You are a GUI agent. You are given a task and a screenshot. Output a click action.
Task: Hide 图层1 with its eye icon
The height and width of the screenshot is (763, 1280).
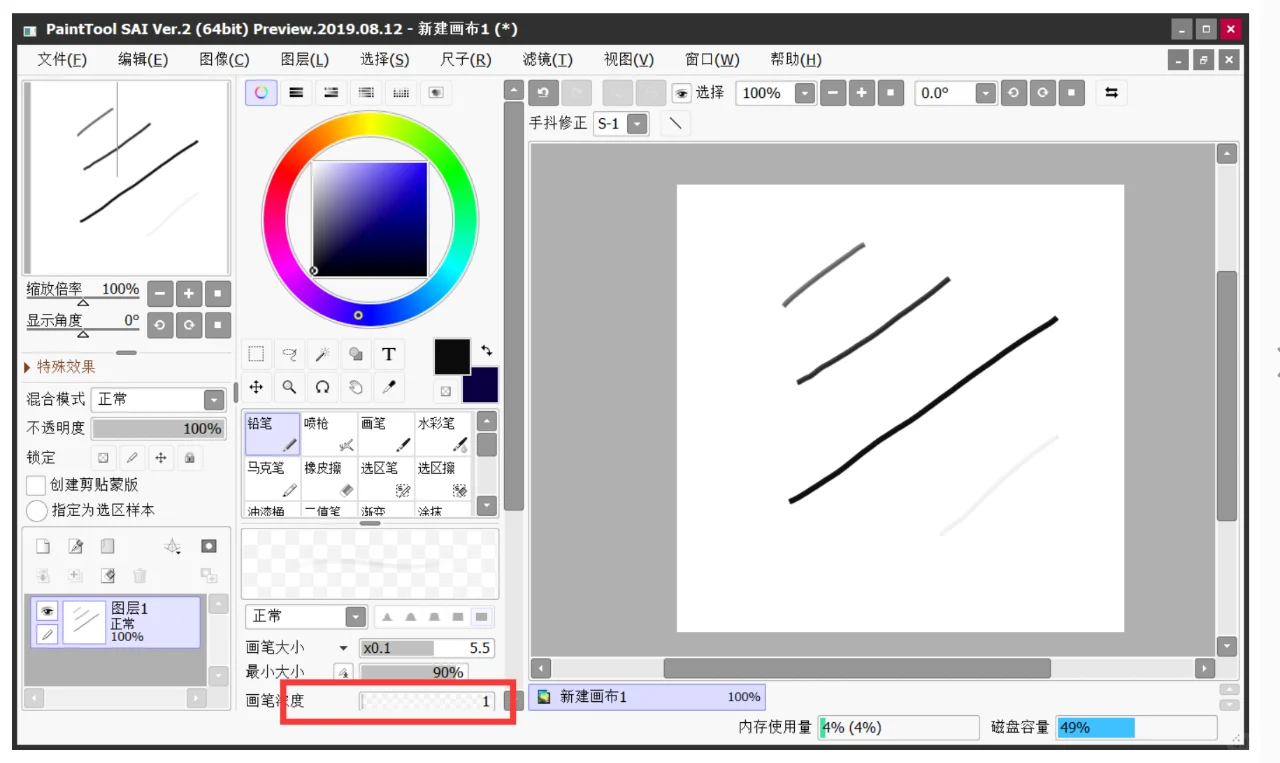(x=47, y=610)
